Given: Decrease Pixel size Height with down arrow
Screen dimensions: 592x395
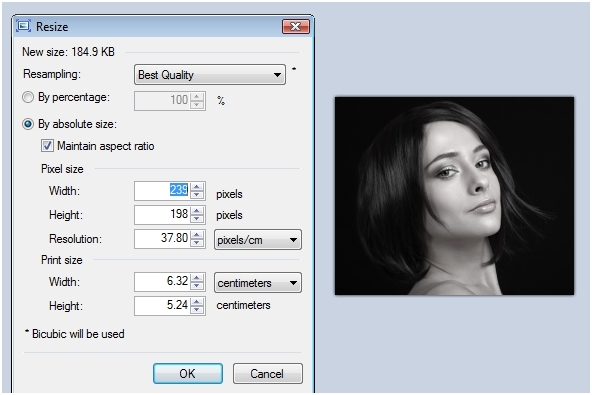Looking at the screenshot, I should (x=197, y=219).
